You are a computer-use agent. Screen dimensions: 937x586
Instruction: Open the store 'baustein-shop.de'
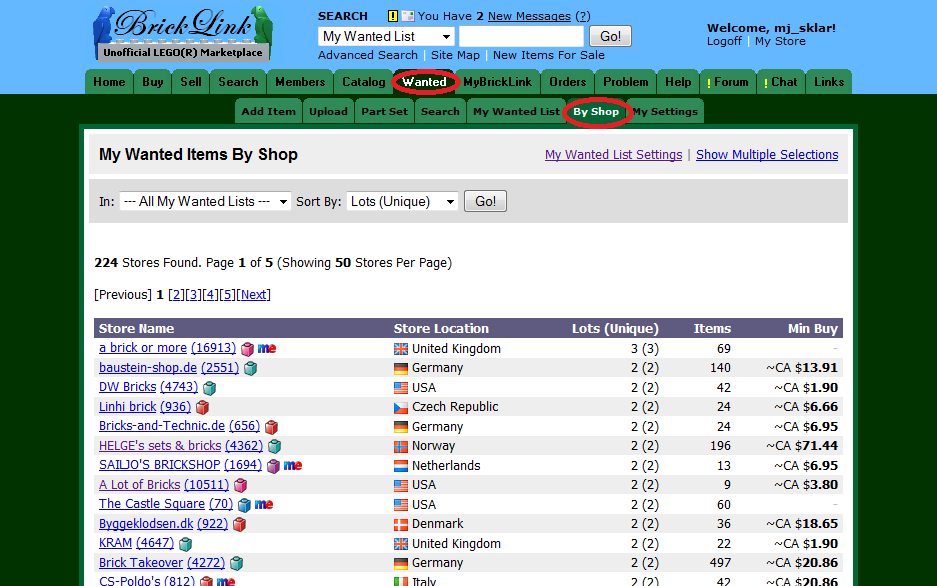click(148, 368)
